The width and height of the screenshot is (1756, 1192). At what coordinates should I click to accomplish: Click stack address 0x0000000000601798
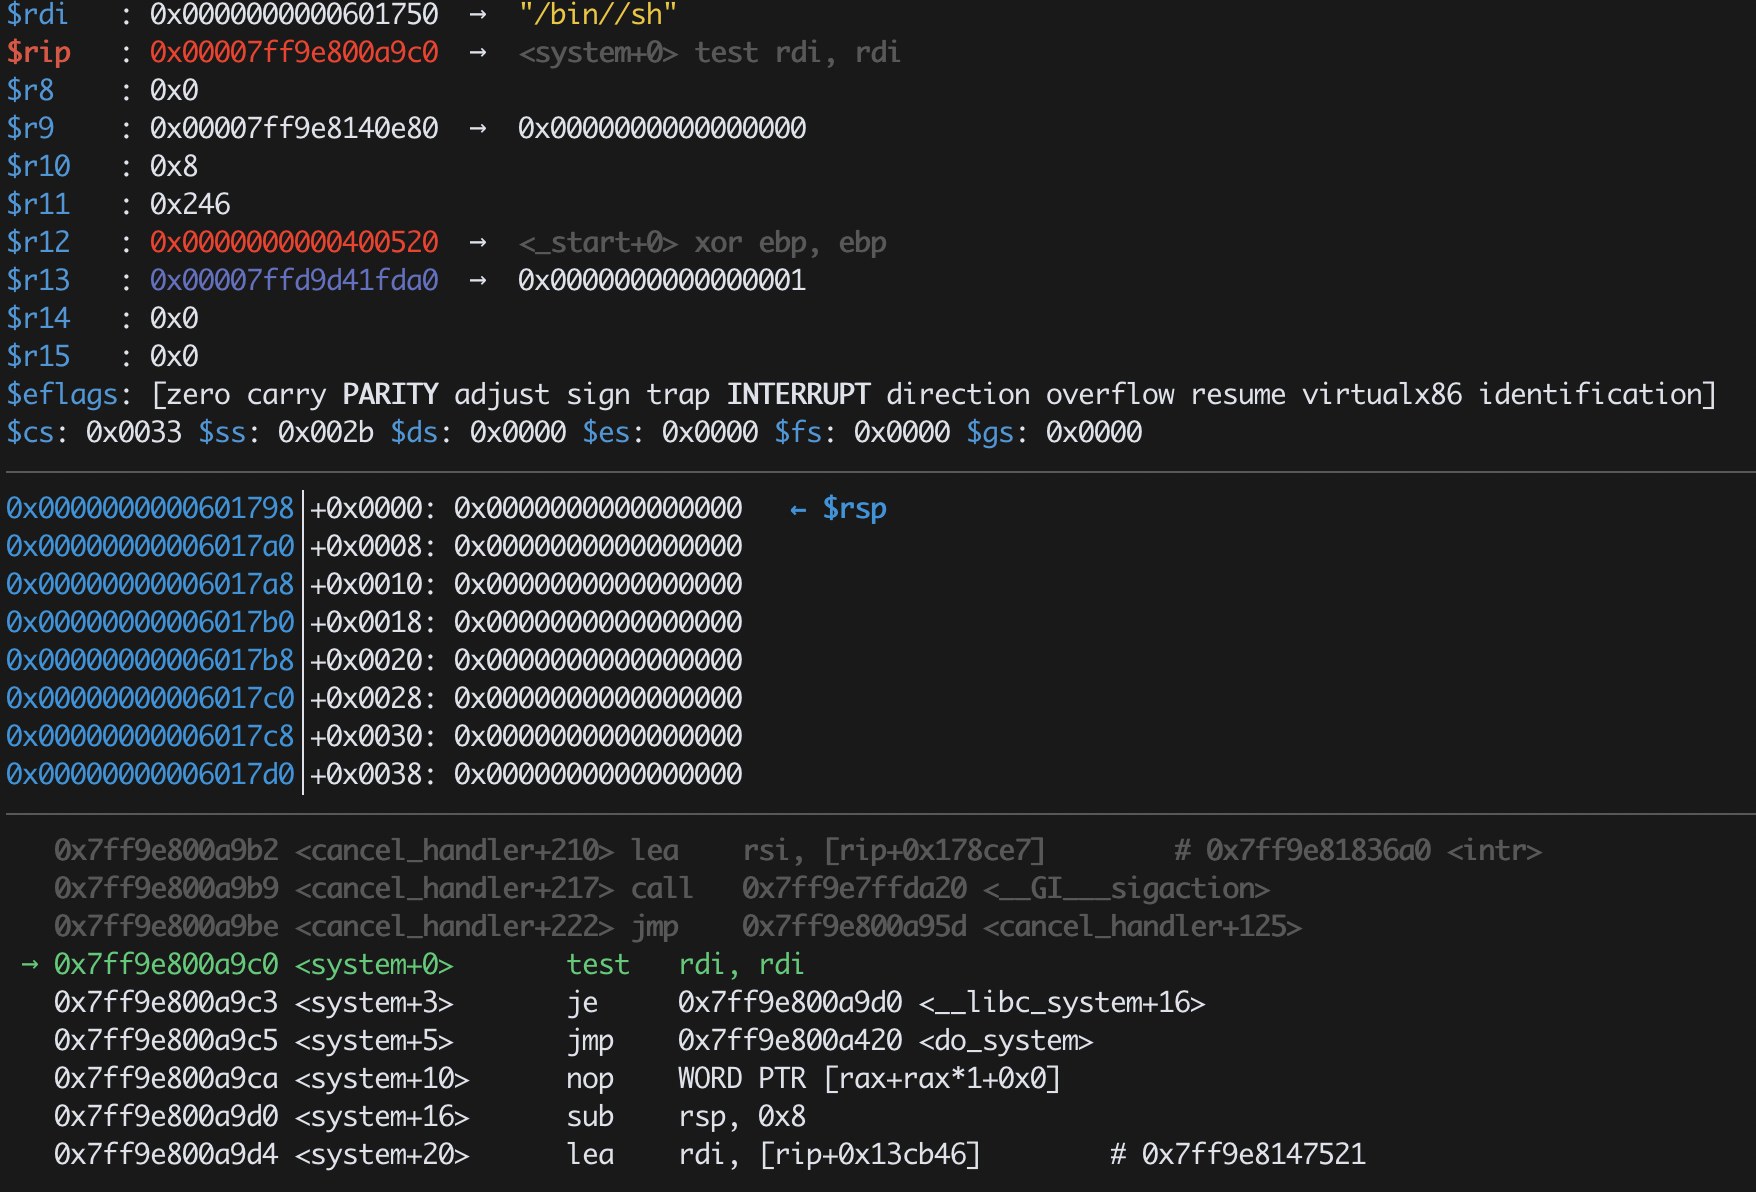point(150,508)
